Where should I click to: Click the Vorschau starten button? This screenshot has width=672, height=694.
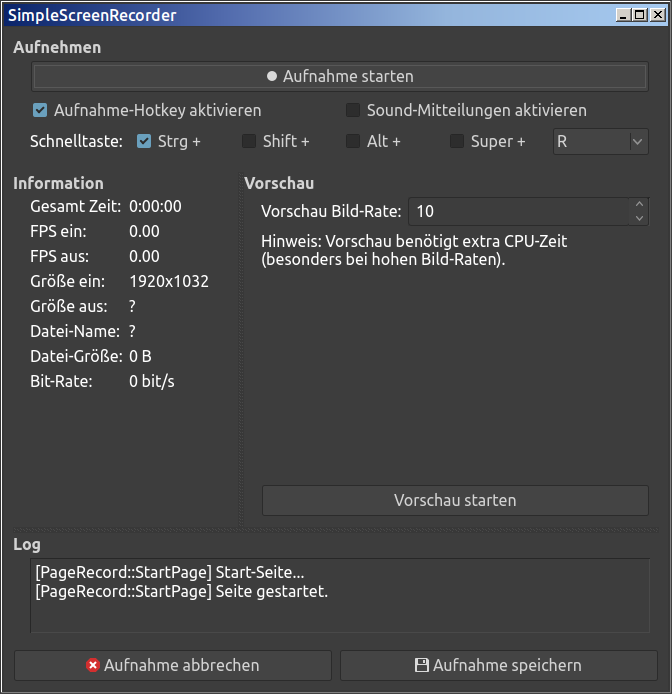pyautogui.click(x=455, y=501)
